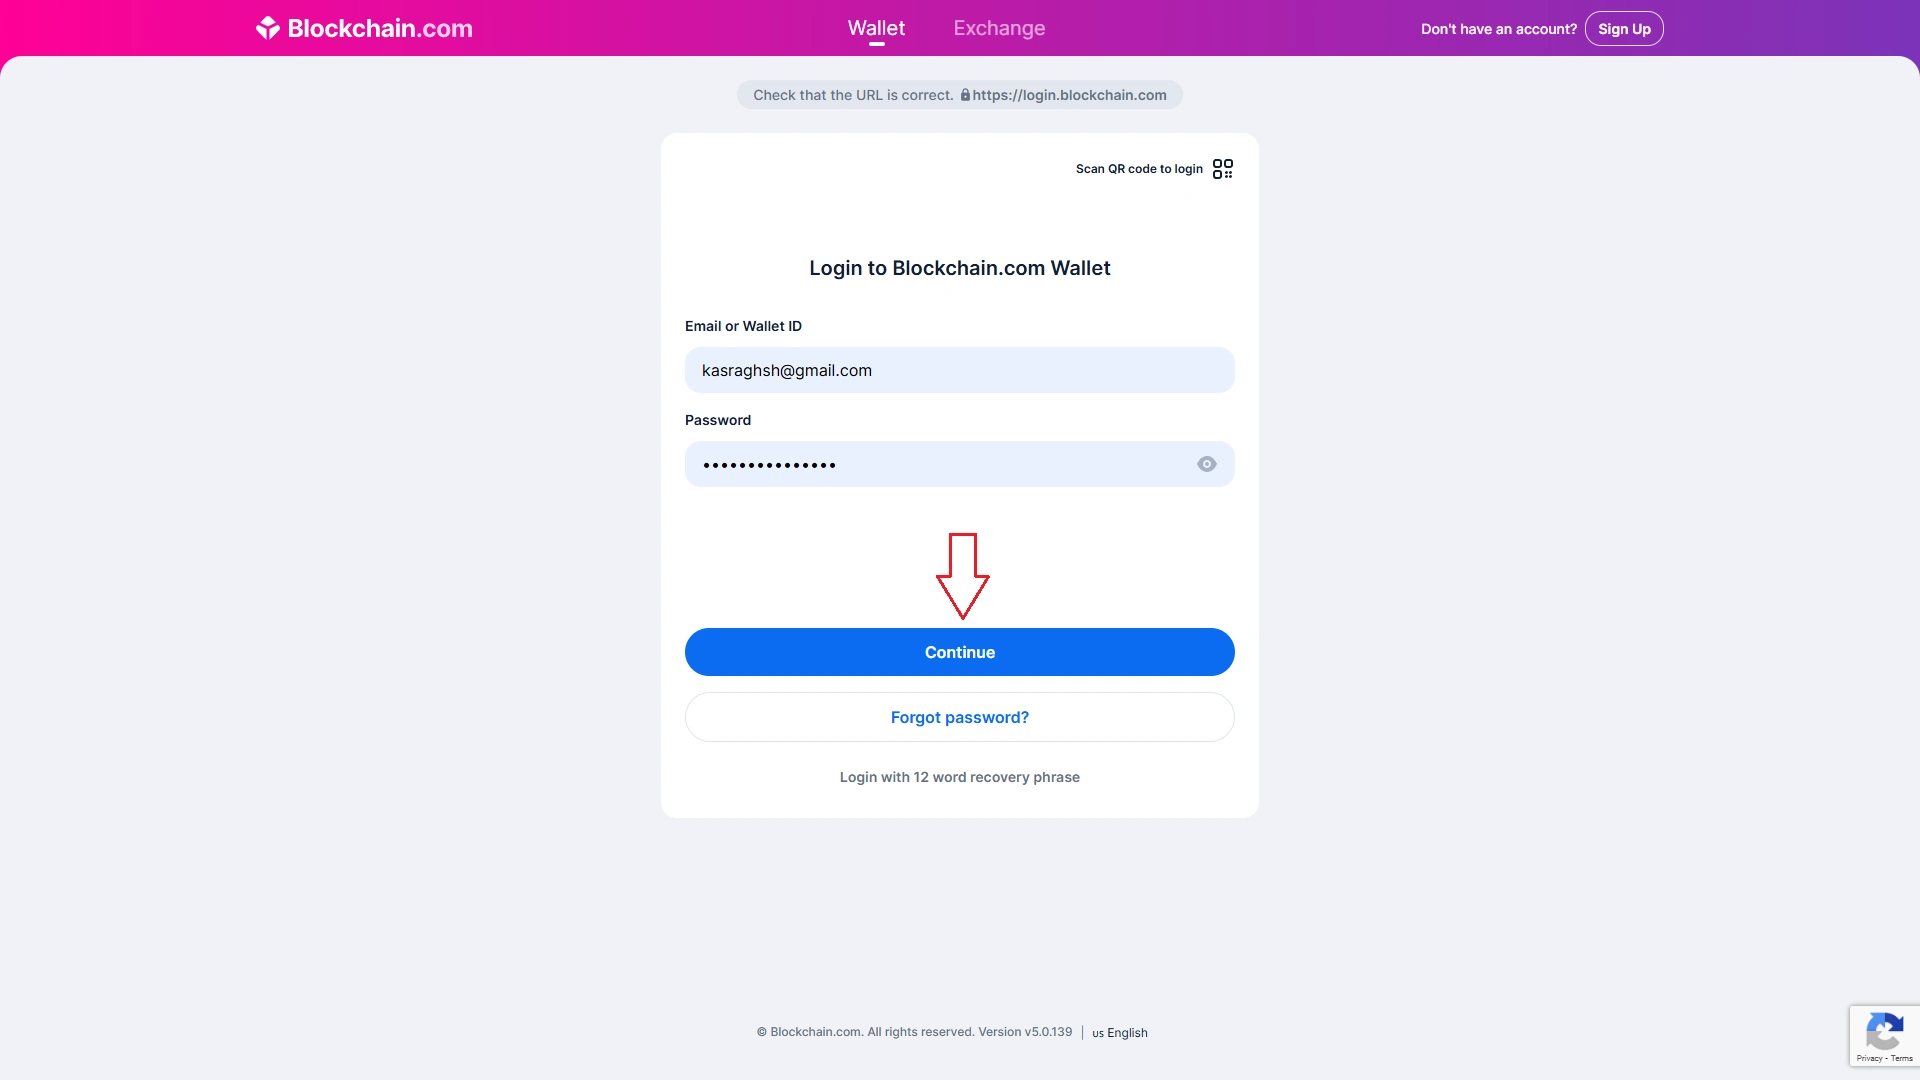Image resolution: width=1920 pixels, height=1080 pixels.
Task: Select Login with 12 word recovery phrase
Action: coord(960,777)
